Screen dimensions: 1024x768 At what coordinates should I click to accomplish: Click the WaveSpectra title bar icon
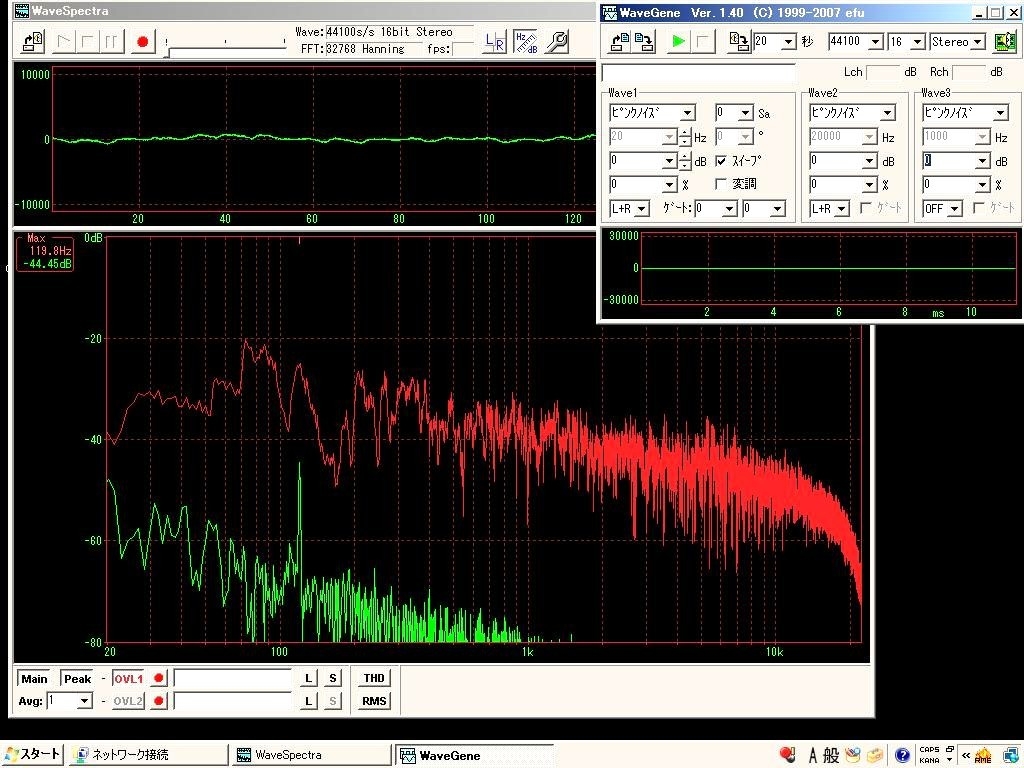(22, 10)
